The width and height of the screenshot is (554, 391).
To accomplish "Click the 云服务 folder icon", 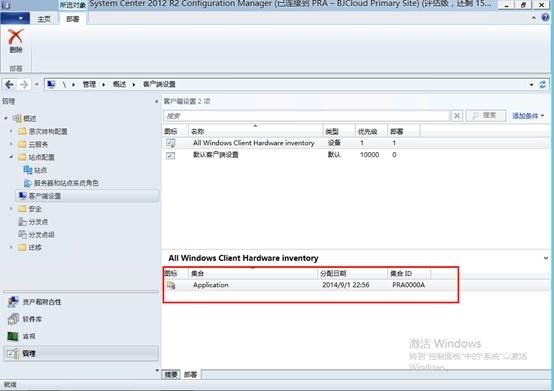I will click(x=22, y=144).
